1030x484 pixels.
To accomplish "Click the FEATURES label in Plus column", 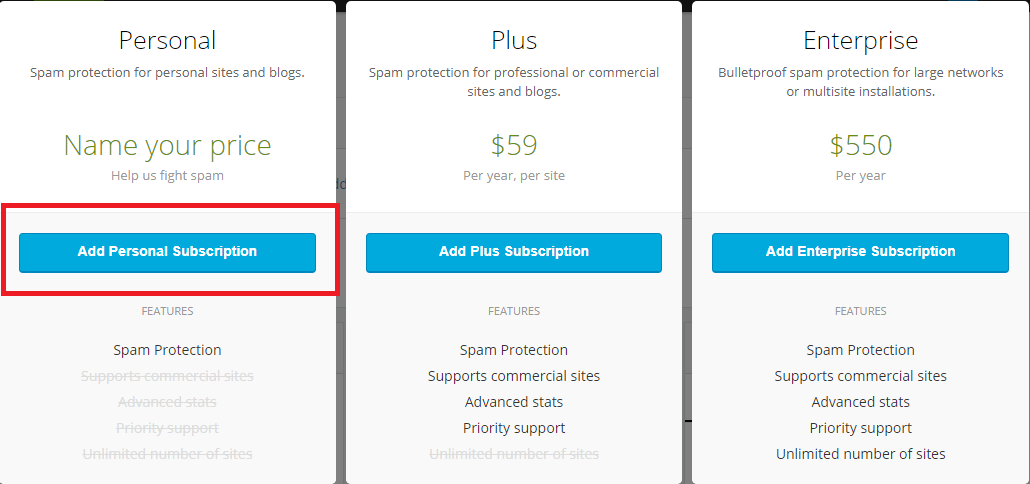I will [514, 311].
